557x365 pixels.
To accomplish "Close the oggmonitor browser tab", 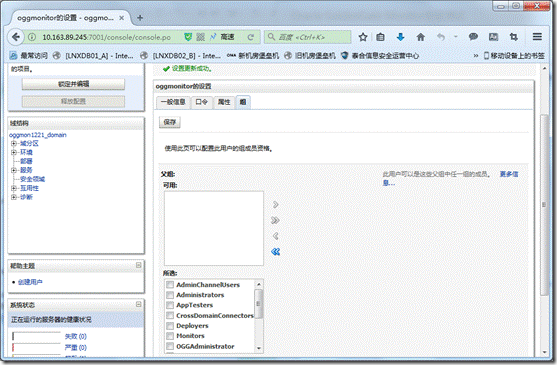I will [x=121, y=18].
